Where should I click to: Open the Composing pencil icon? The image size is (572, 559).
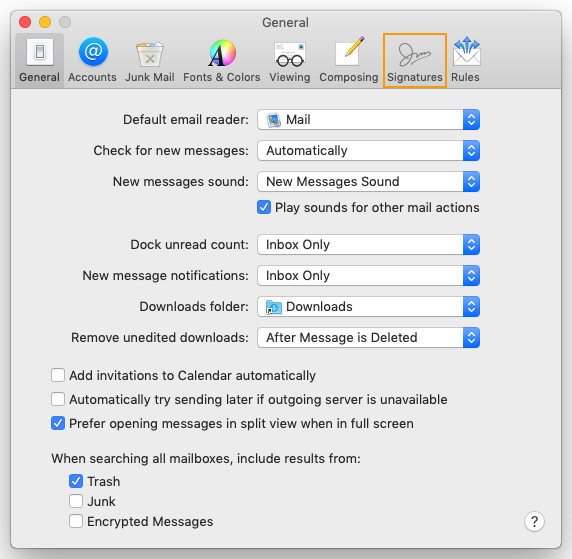(349, 51)
